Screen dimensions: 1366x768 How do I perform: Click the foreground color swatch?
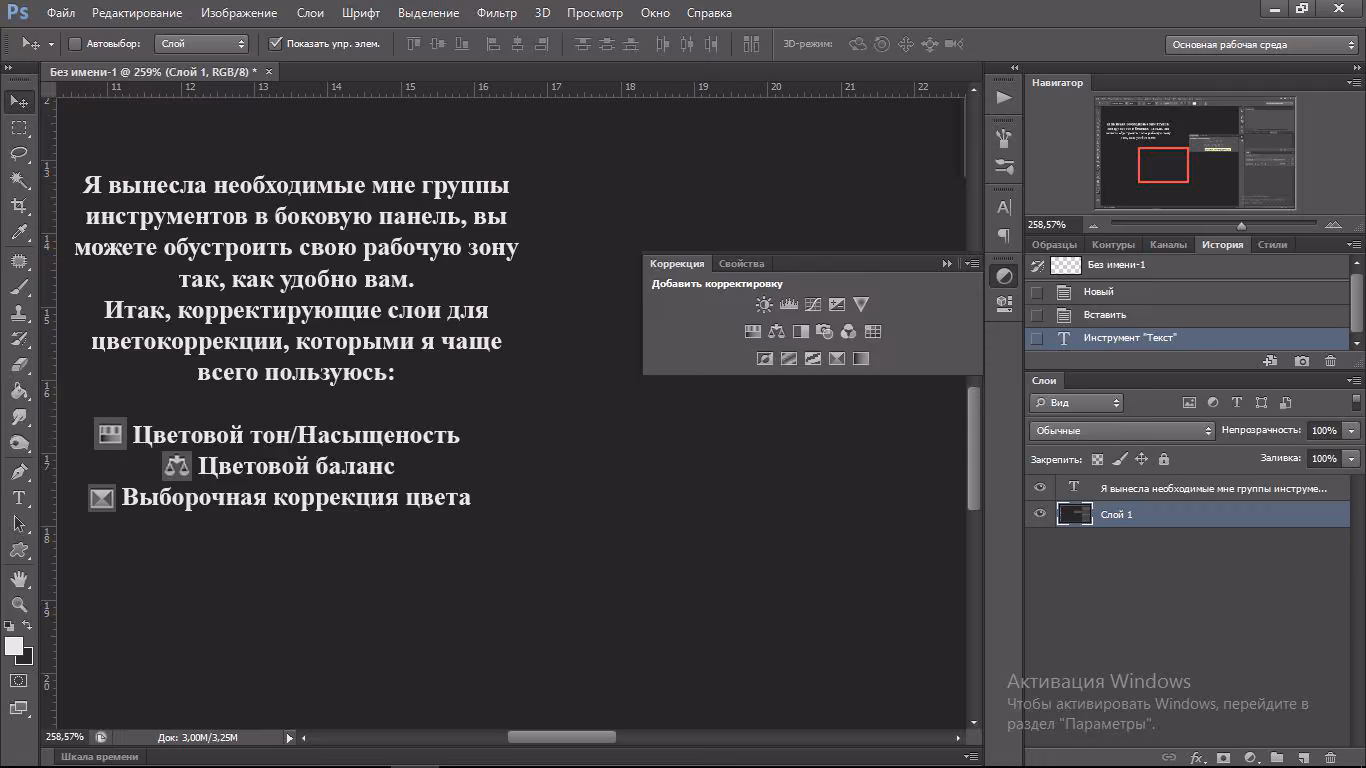14,647
